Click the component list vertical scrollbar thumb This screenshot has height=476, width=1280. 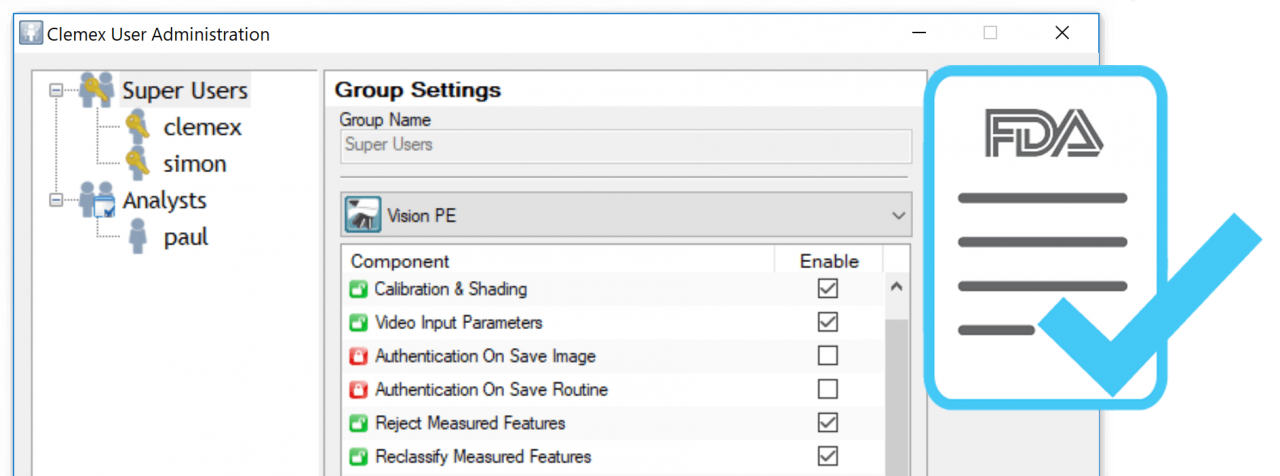pos(897,397)
